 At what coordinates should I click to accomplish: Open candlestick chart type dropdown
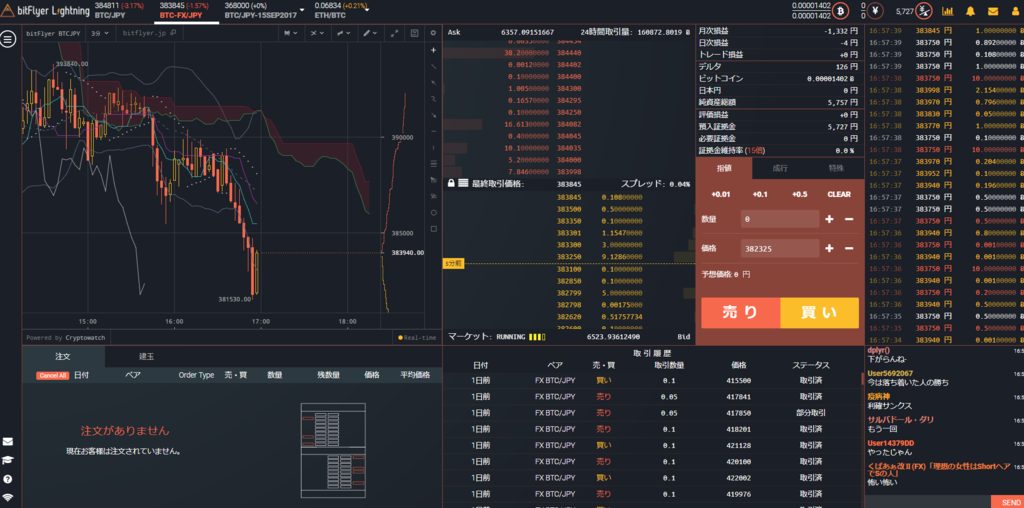pos(291,33)
